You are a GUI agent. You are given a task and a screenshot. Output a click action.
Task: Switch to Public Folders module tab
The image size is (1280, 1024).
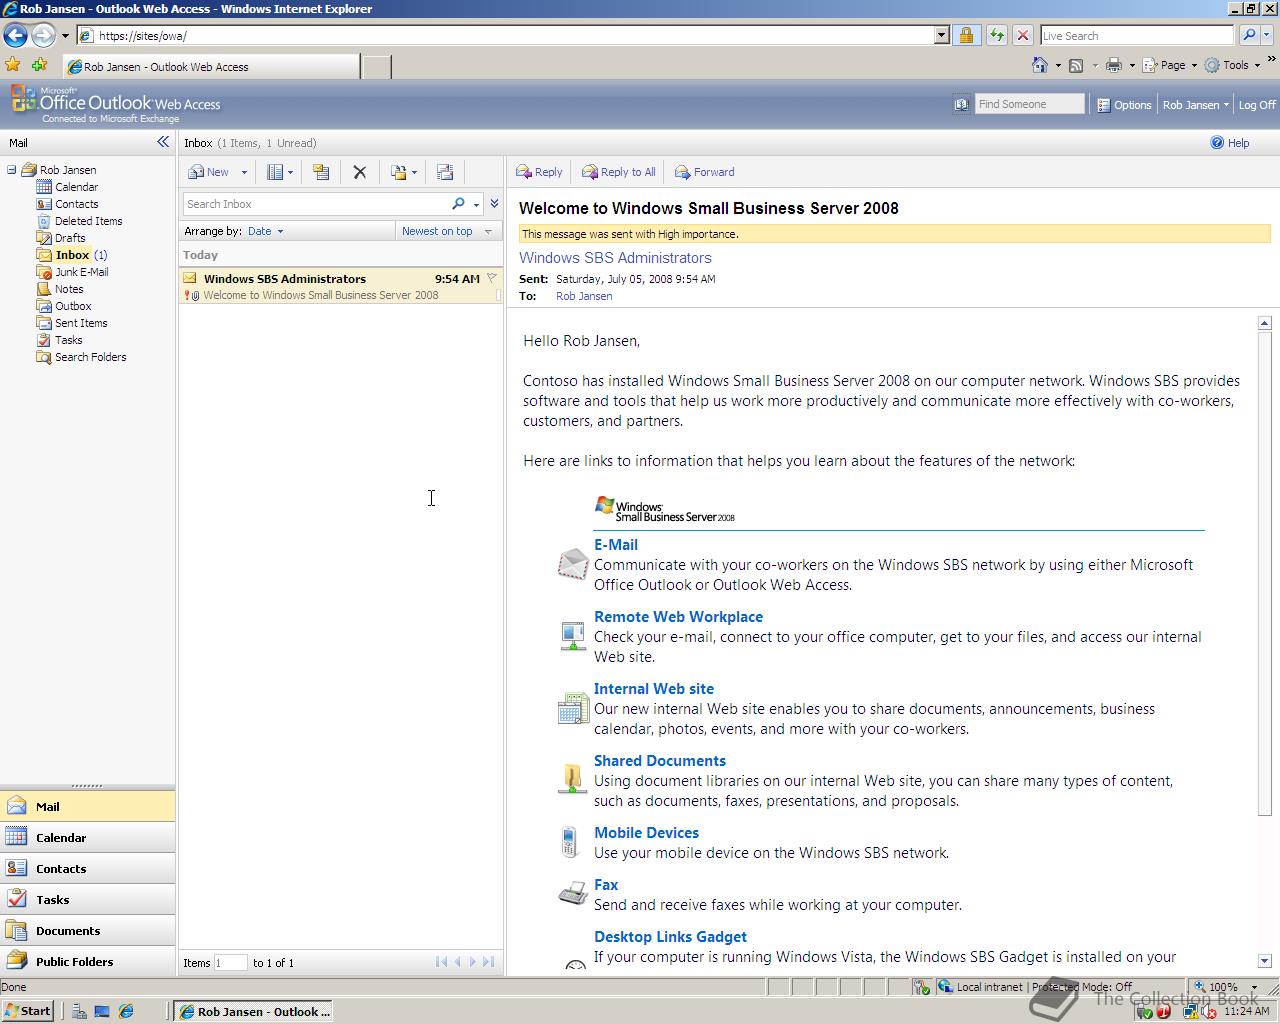[x=87, y=961]
